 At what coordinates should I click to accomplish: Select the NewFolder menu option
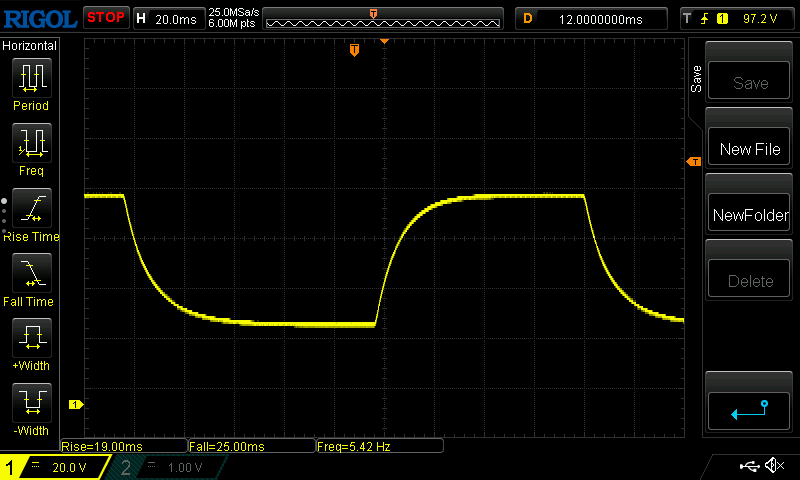click(750, 215)
